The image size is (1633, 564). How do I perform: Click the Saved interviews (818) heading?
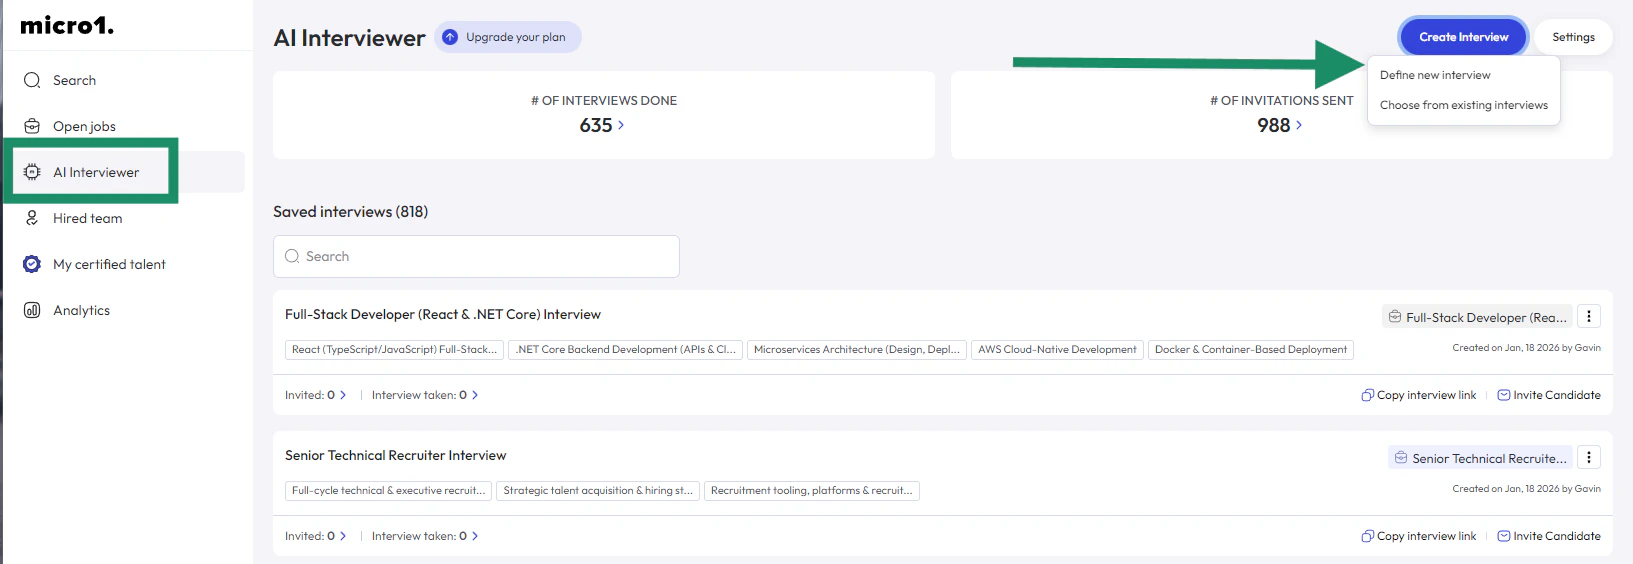(x=351, y=212)
